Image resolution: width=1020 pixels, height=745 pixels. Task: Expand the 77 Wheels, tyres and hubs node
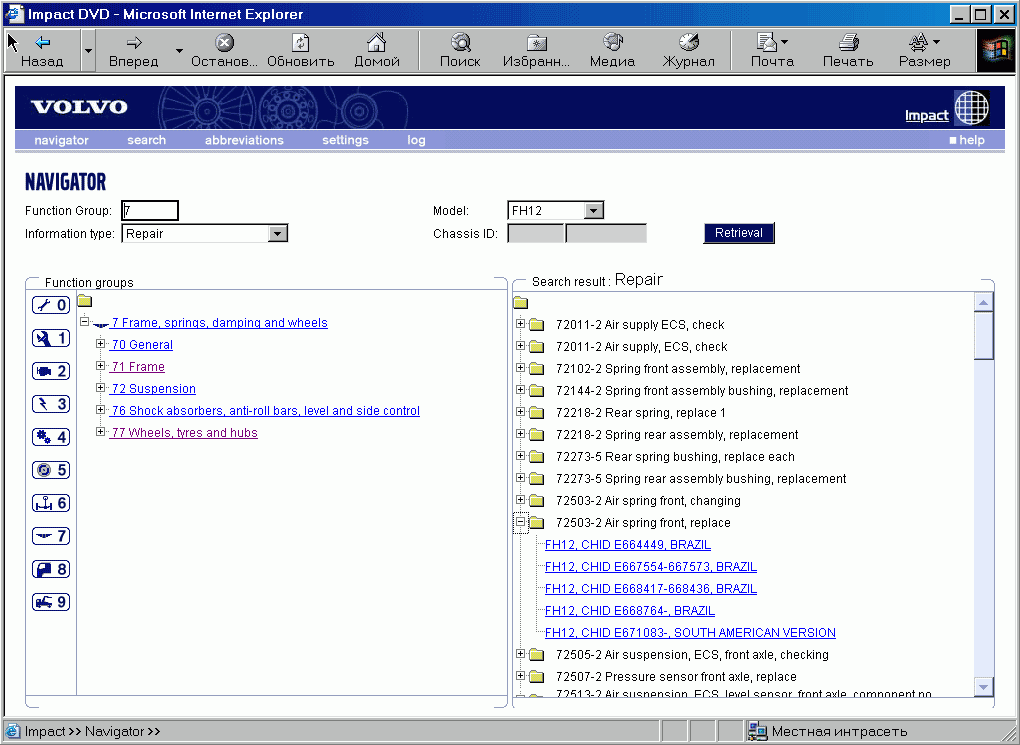[100, 431]
